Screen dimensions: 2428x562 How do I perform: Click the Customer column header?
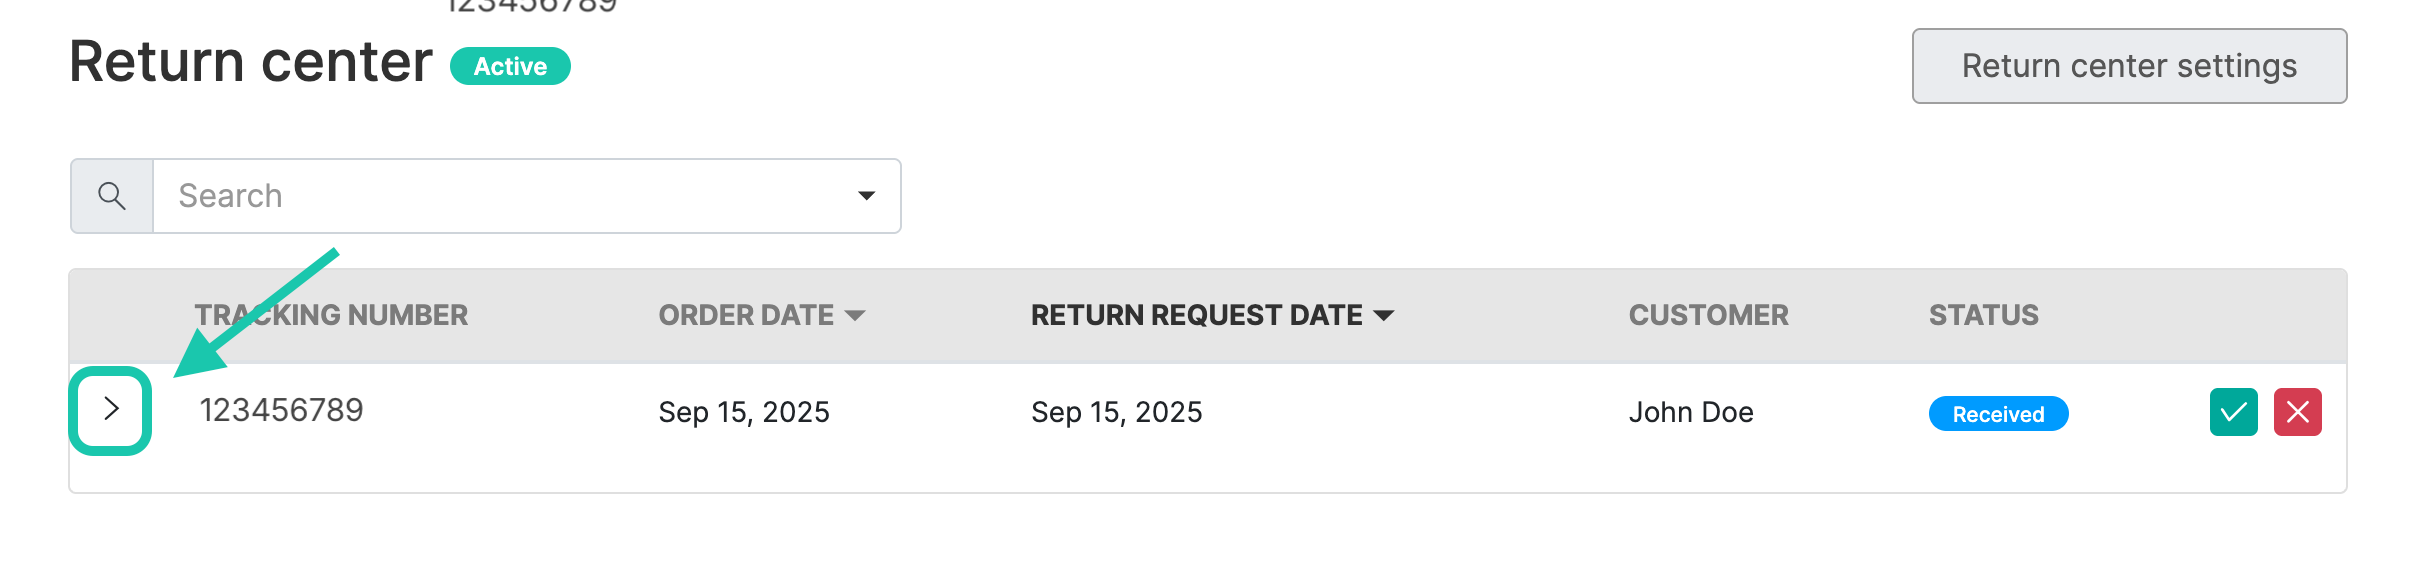(x=1708, y=316)
